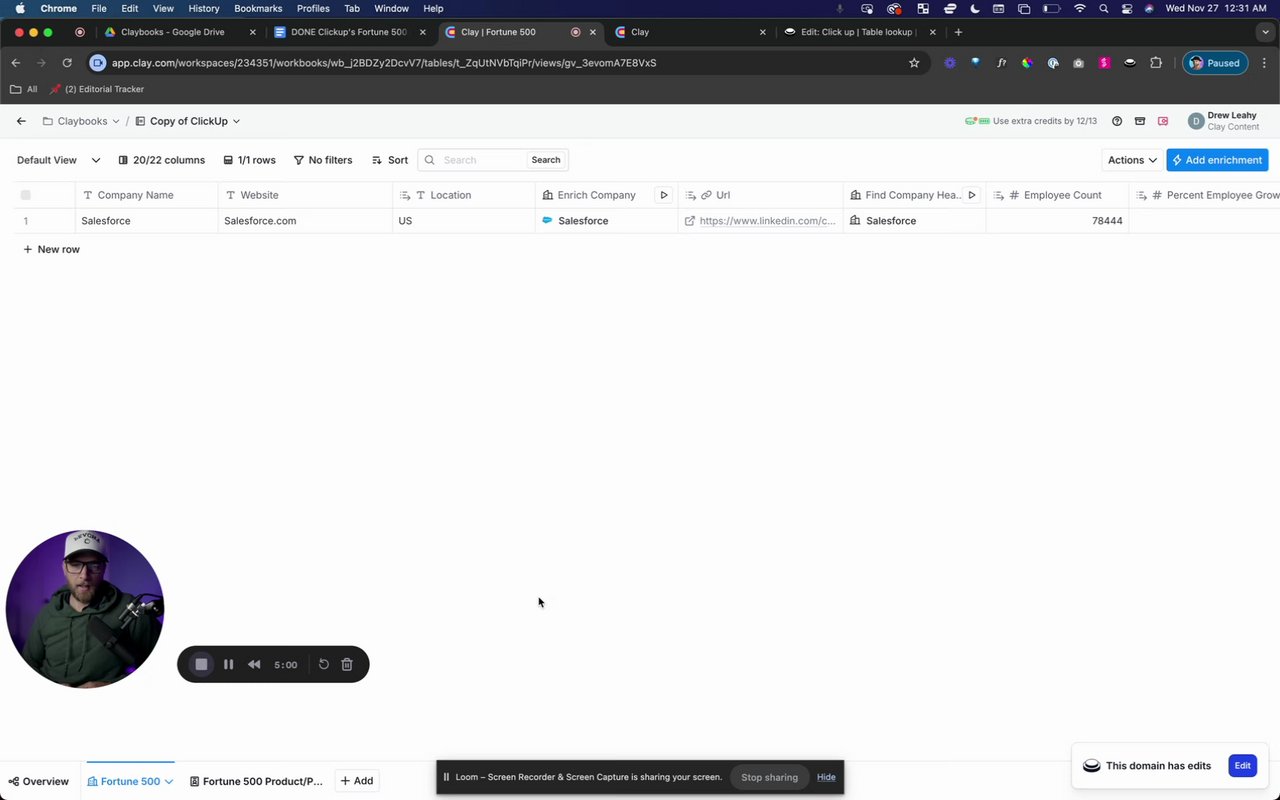
Task: Switch to the DONE Clickup's Fortune 500 tab
Action: pos(348,32)
